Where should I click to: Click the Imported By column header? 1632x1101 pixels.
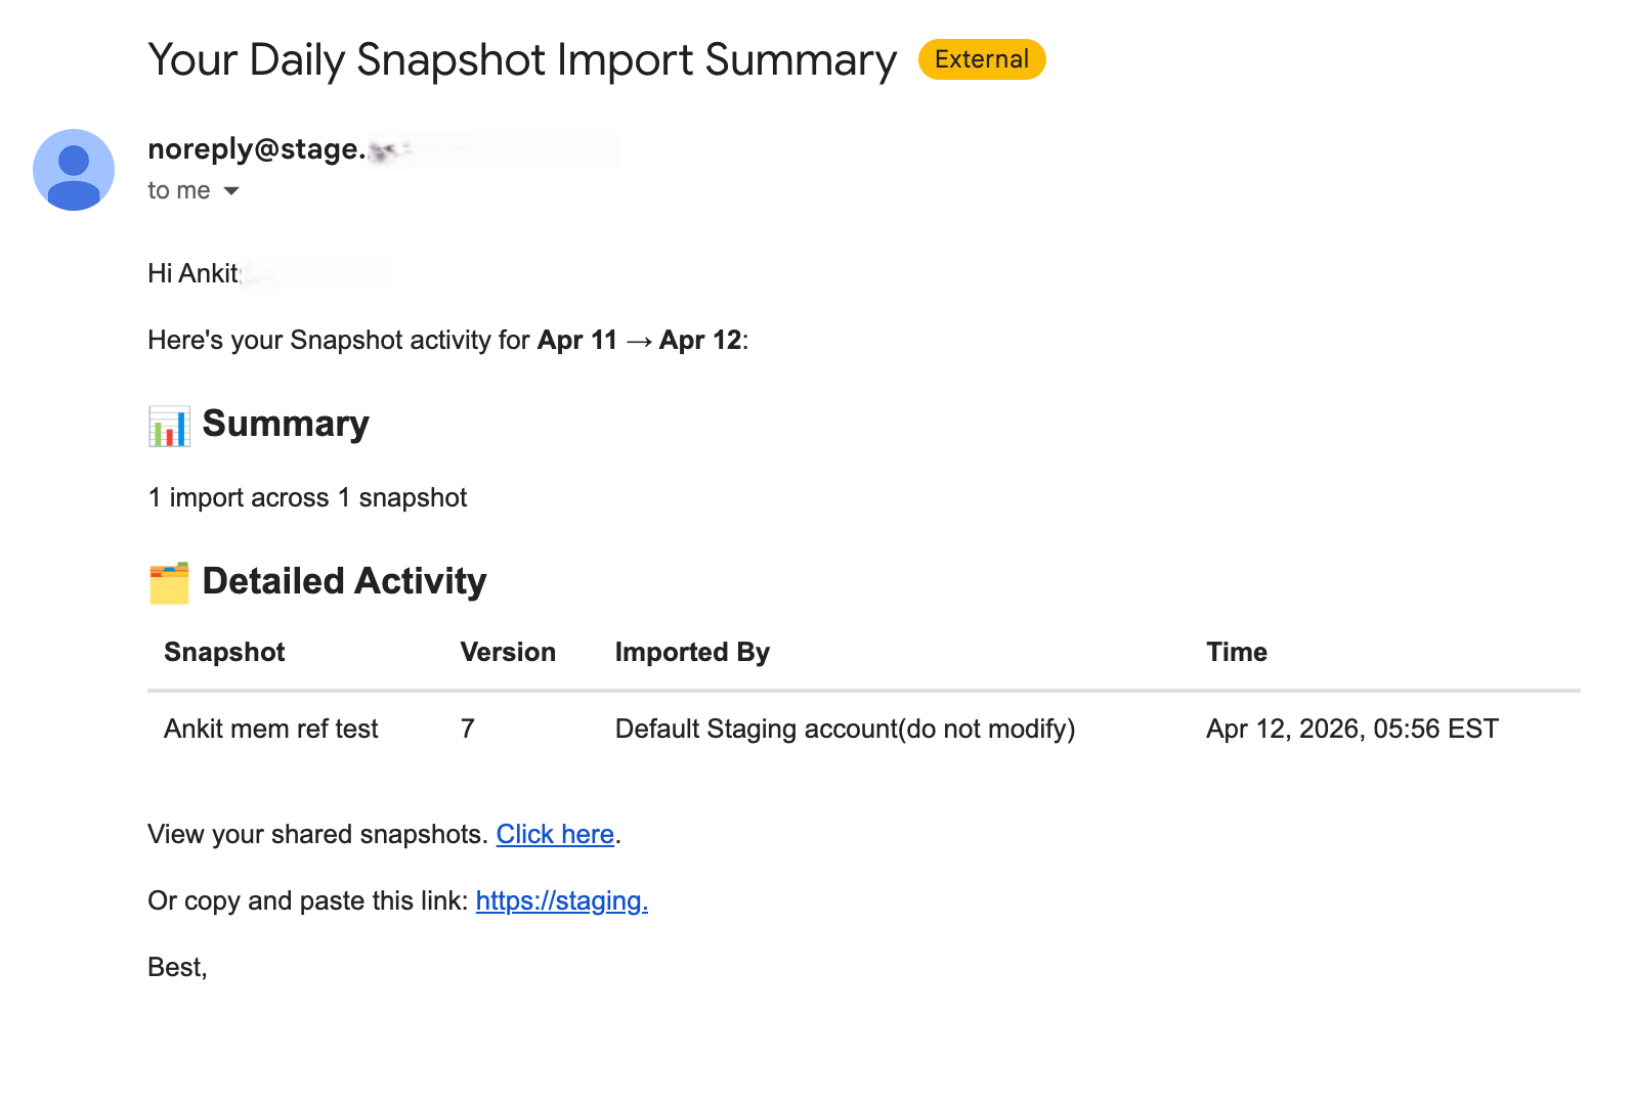coord(692,652)
